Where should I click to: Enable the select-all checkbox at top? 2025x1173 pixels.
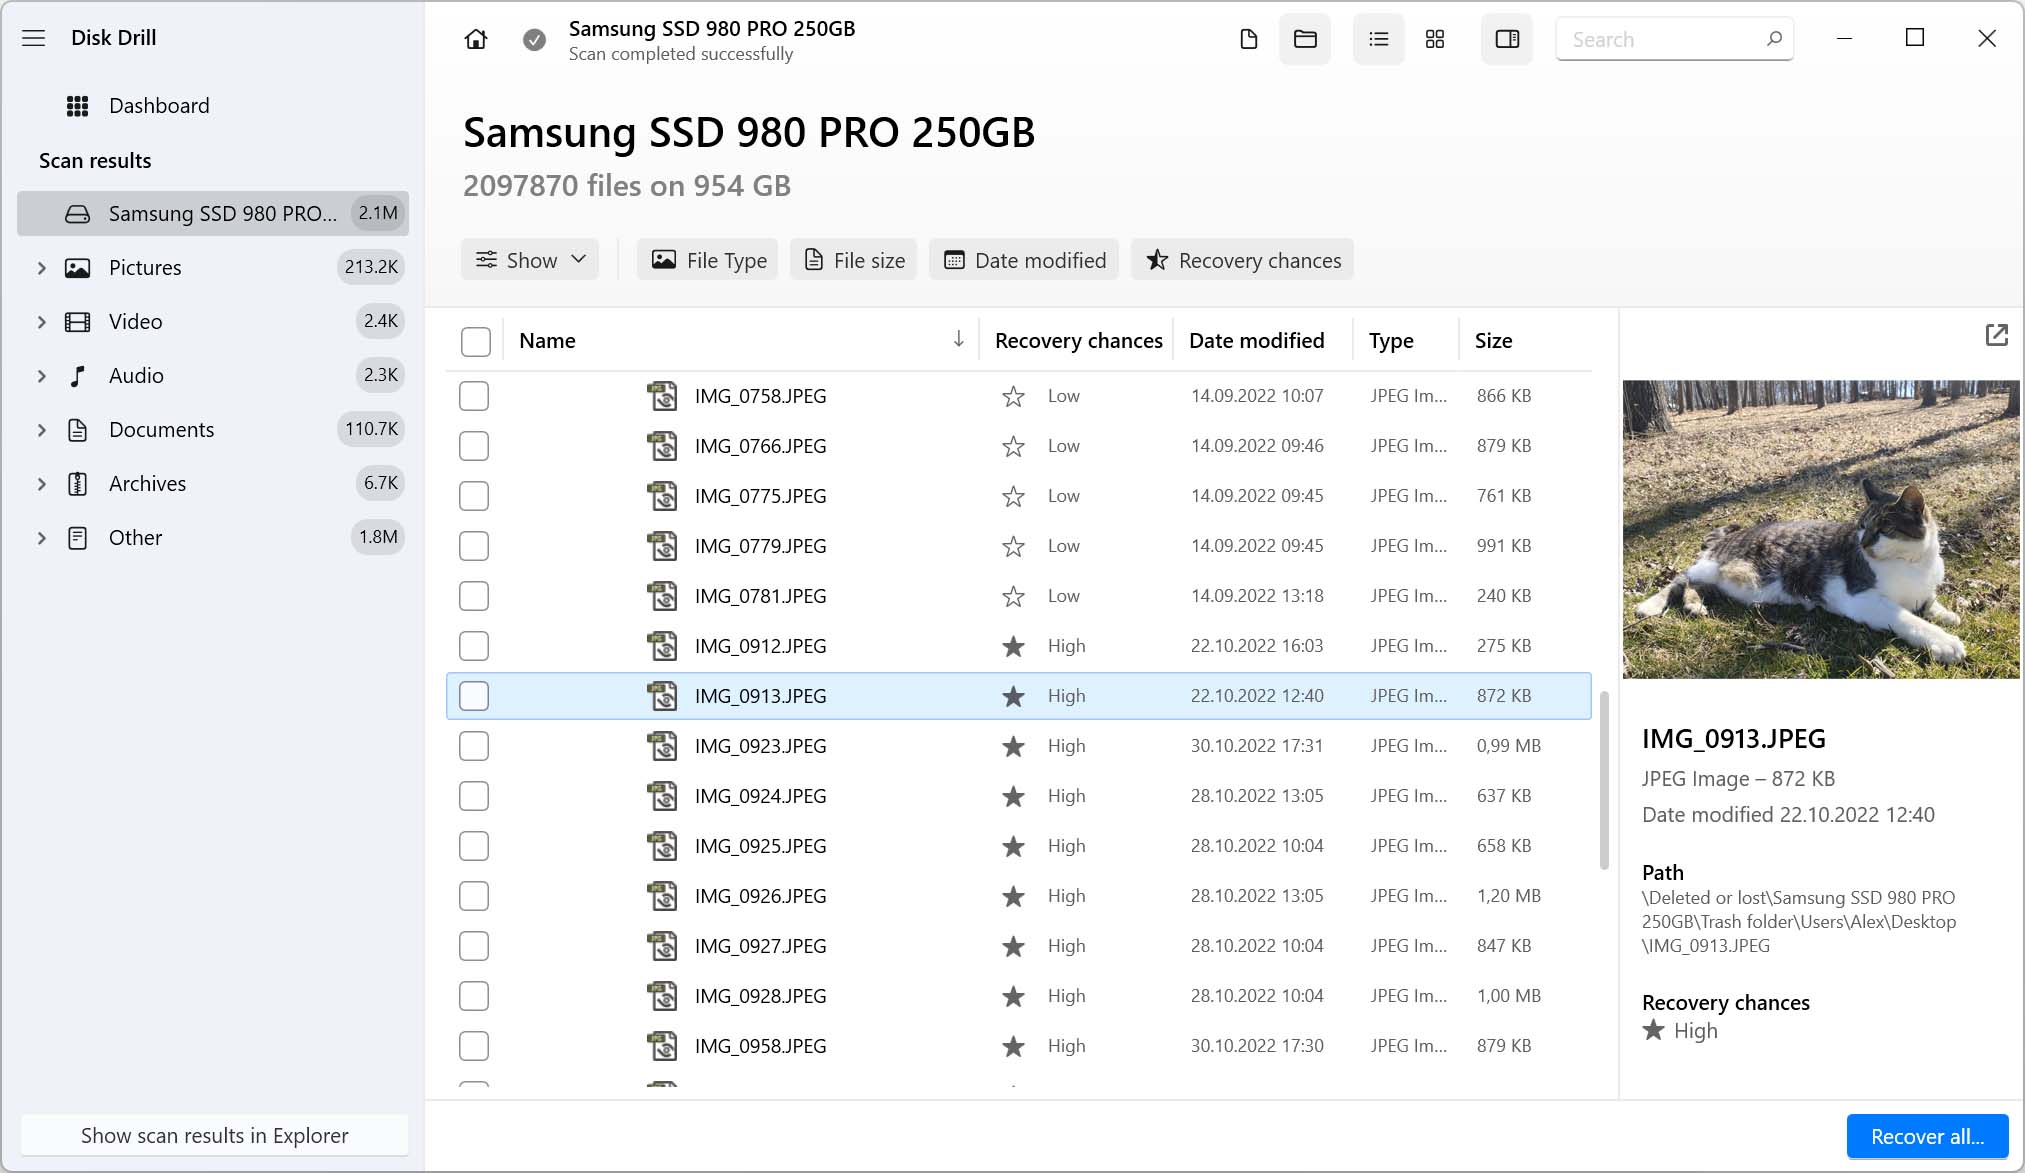coord(475,341)
